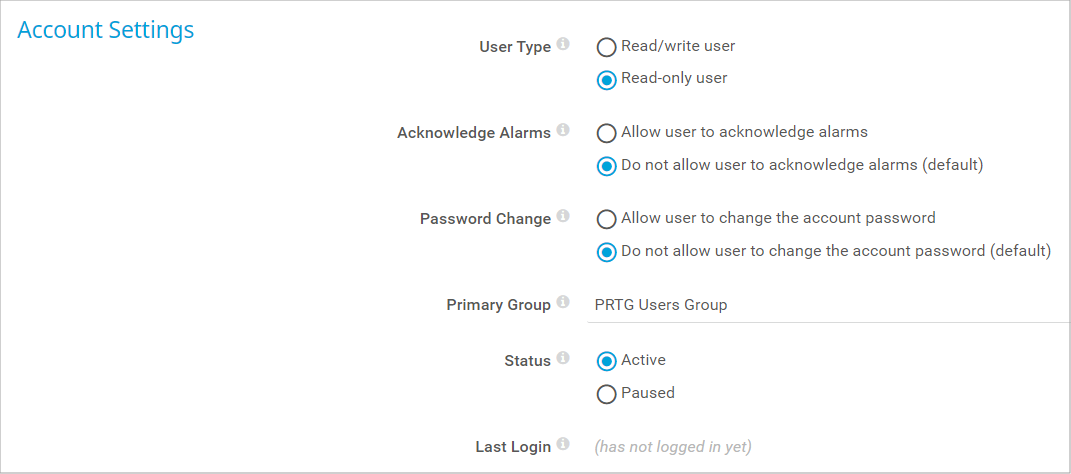Select Do not allow user to acknowledge alarms
The width and height of the screenshot is (1071, 474).
coord(606,166)
